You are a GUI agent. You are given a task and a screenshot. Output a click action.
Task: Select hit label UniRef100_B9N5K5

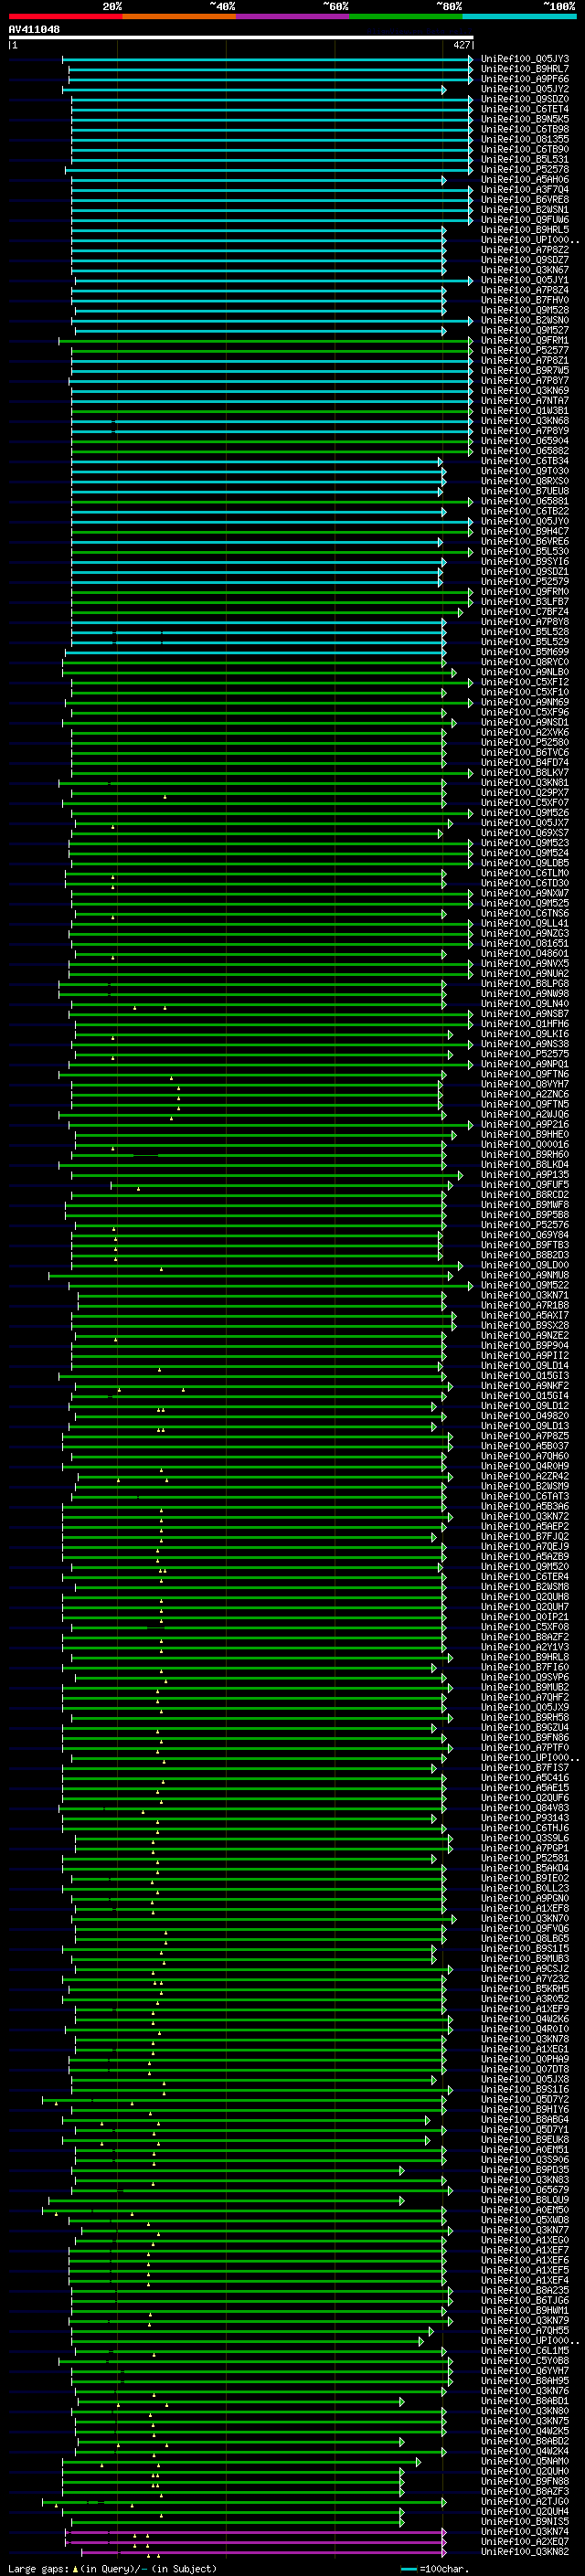pyautogui.click(x=525, y=119)
